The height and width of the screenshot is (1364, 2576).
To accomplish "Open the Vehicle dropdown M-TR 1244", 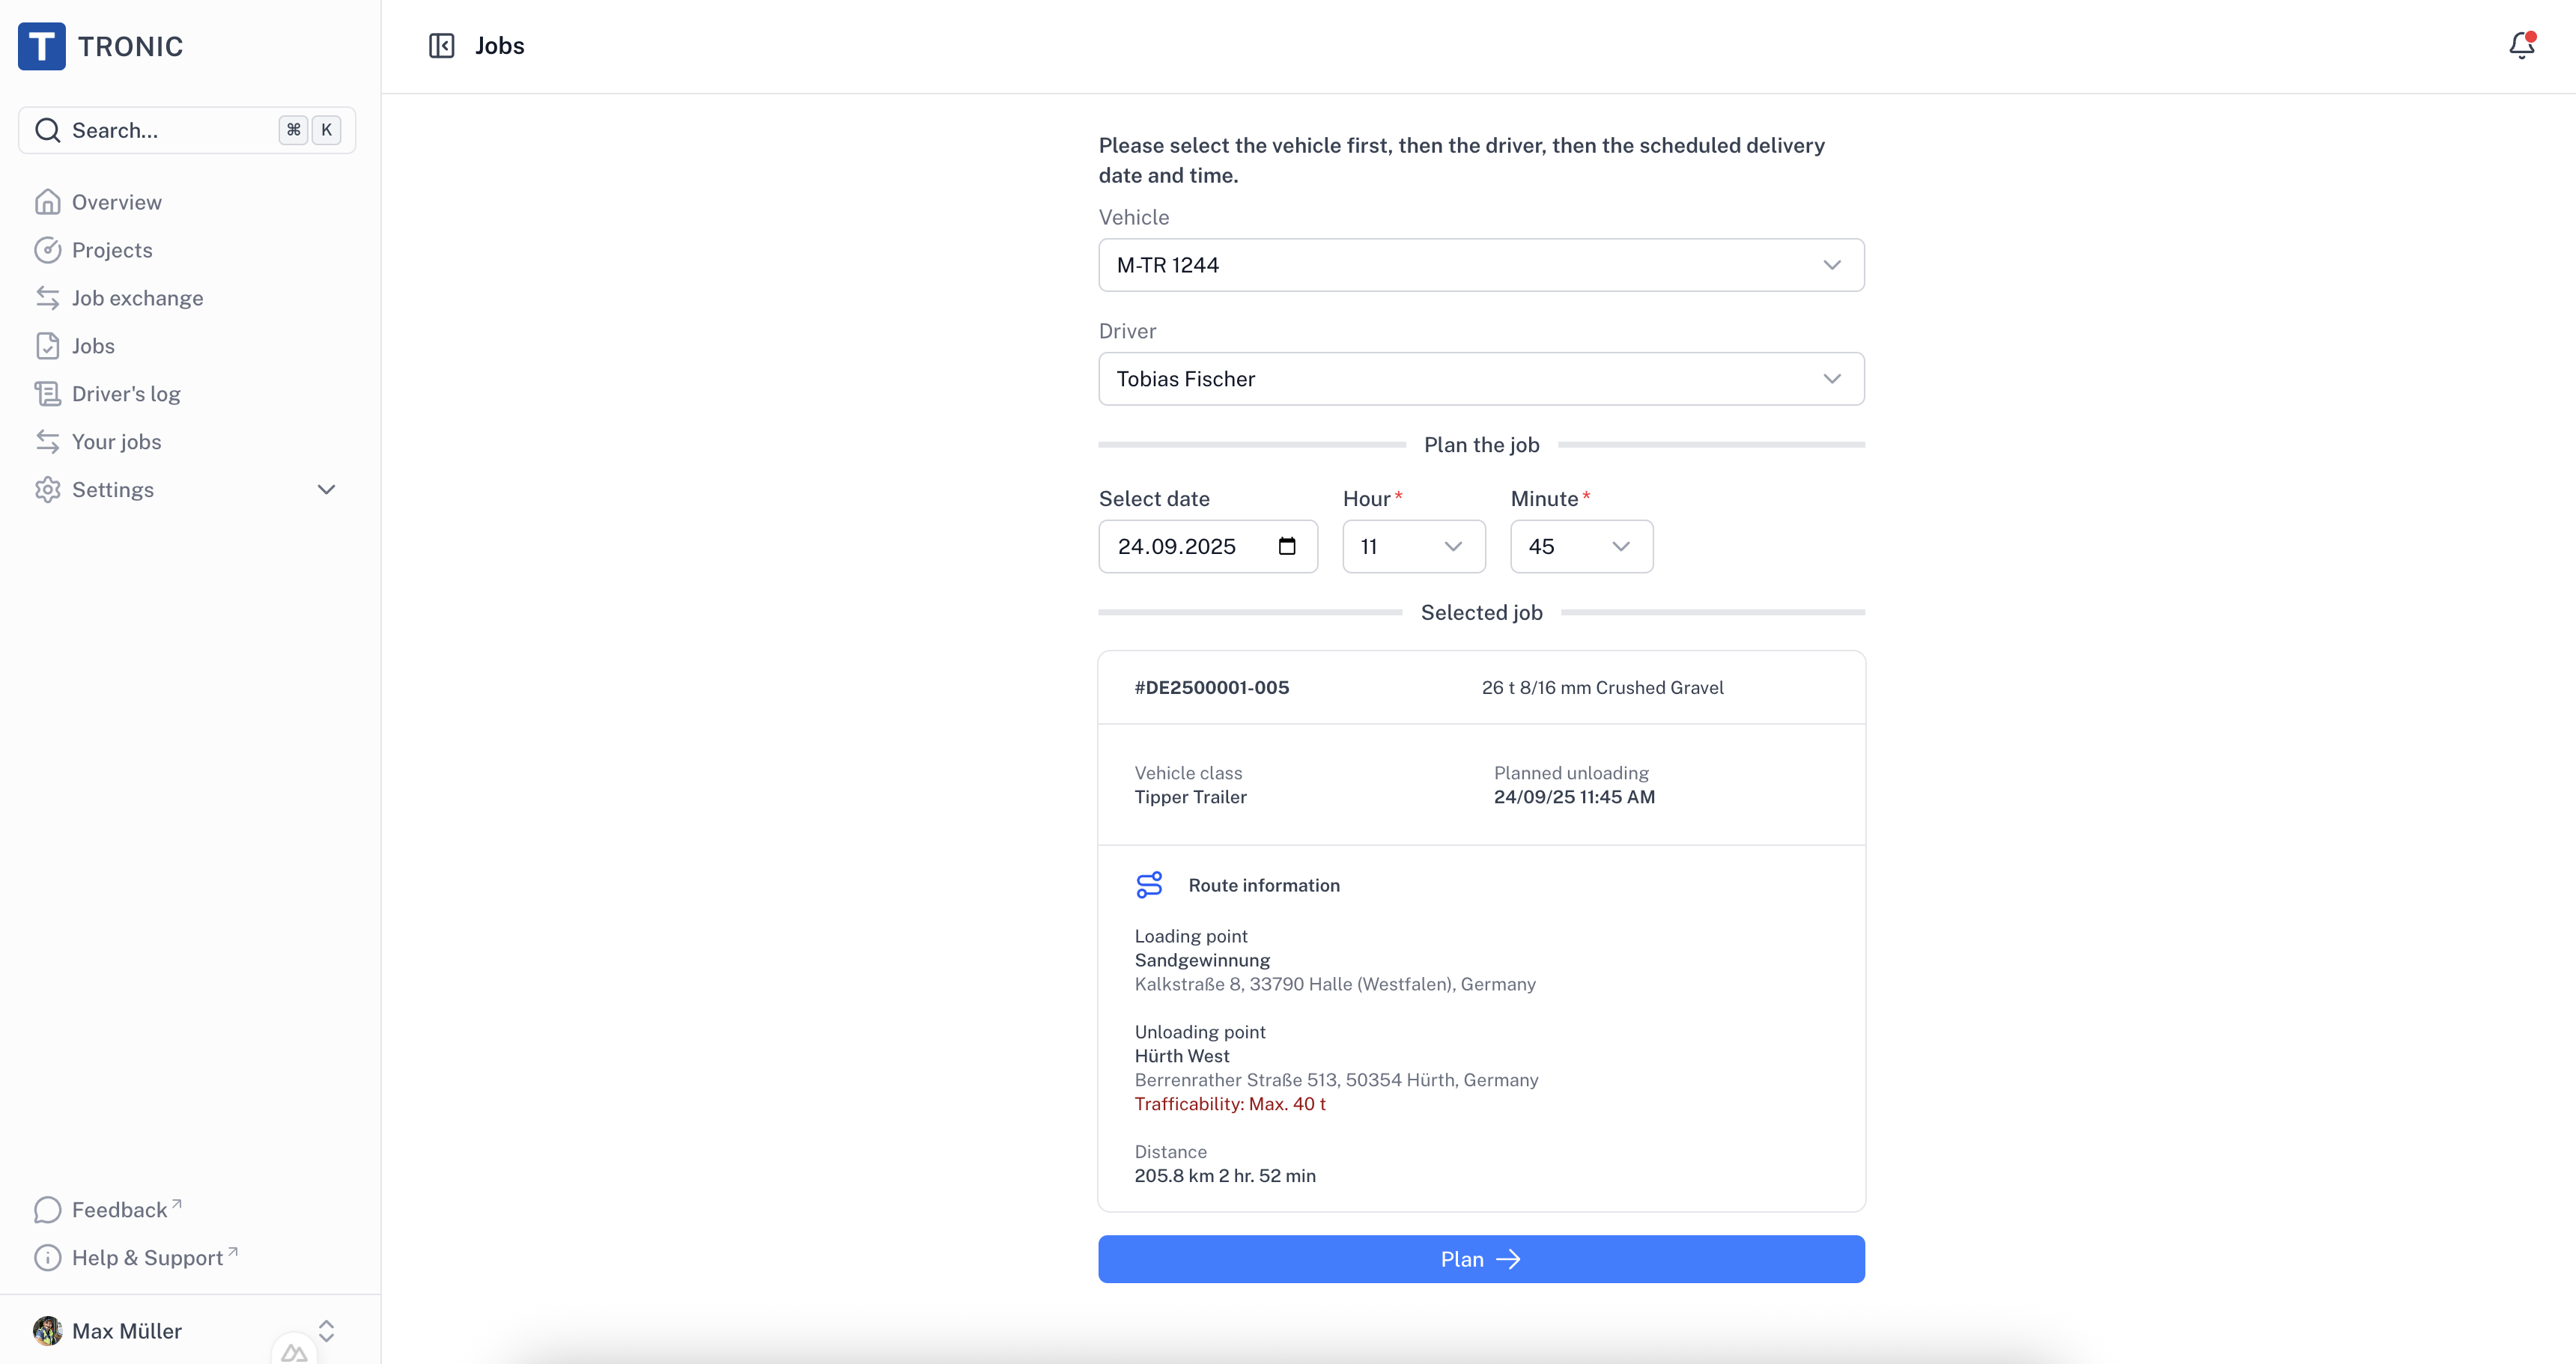I will 1480,265.
